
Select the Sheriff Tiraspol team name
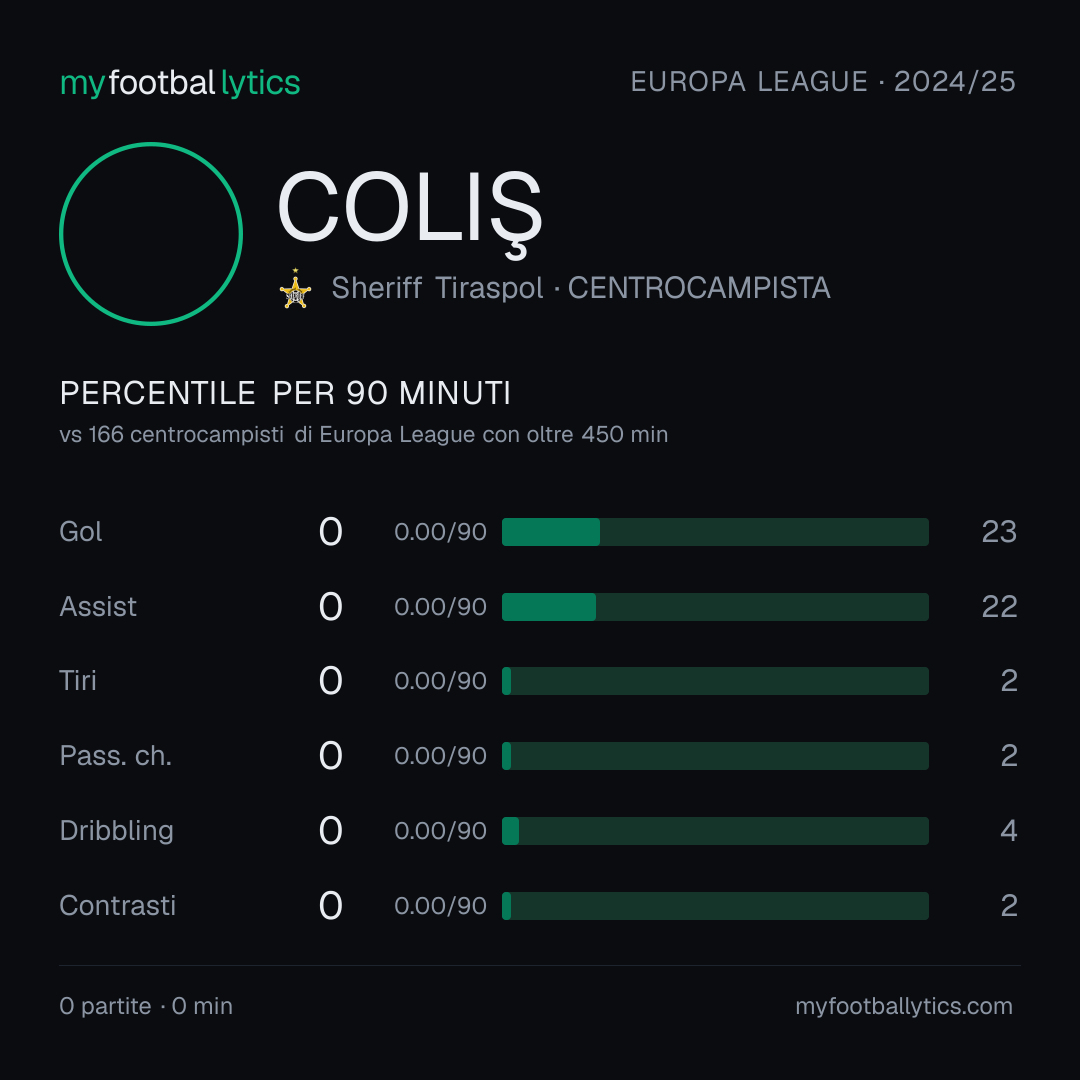click(437, 288)
